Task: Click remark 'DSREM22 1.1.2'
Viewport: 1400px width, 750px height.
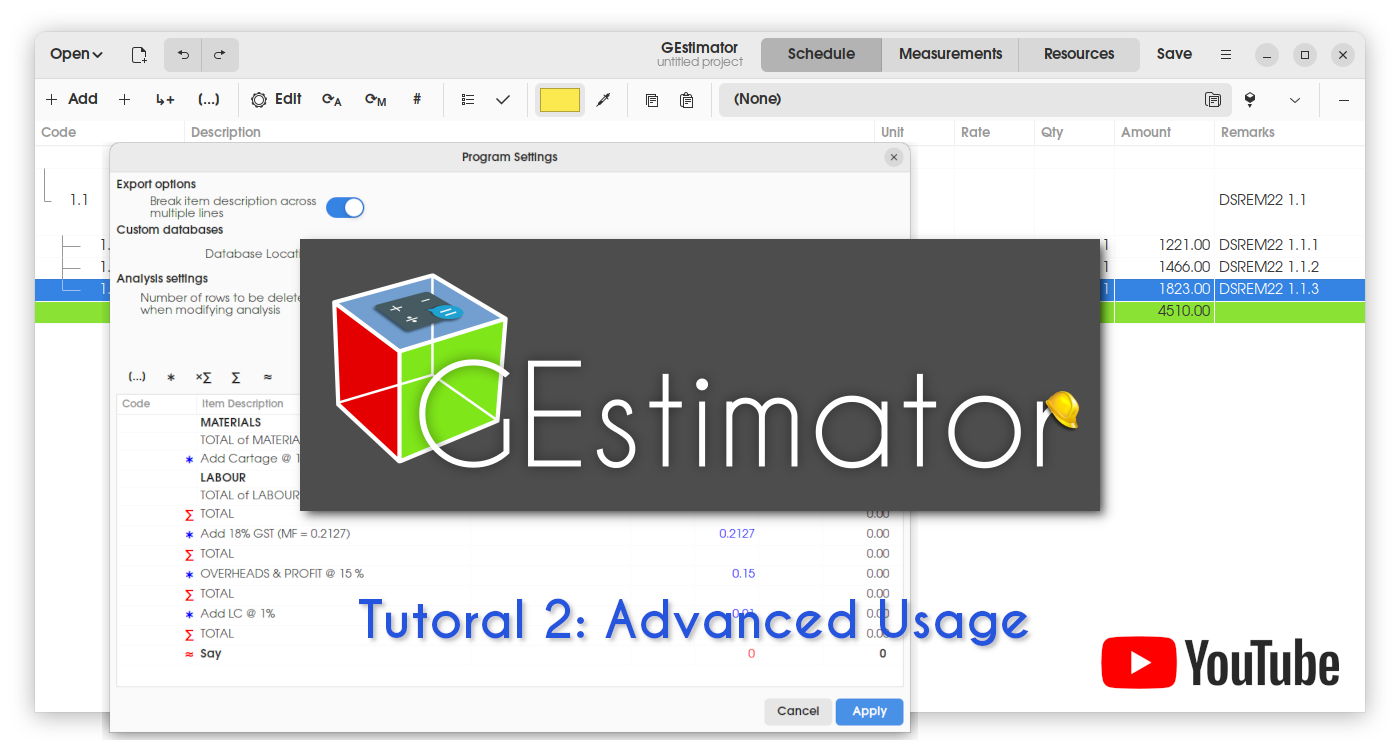Action: click(1269, 267)
